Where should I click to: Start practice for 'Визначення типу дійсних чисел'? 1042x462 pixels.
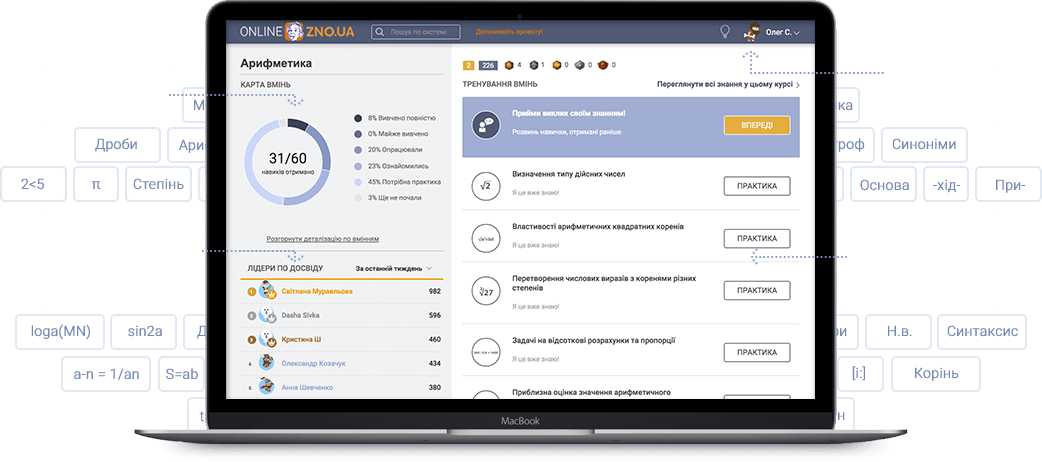(x=757, y=186)
